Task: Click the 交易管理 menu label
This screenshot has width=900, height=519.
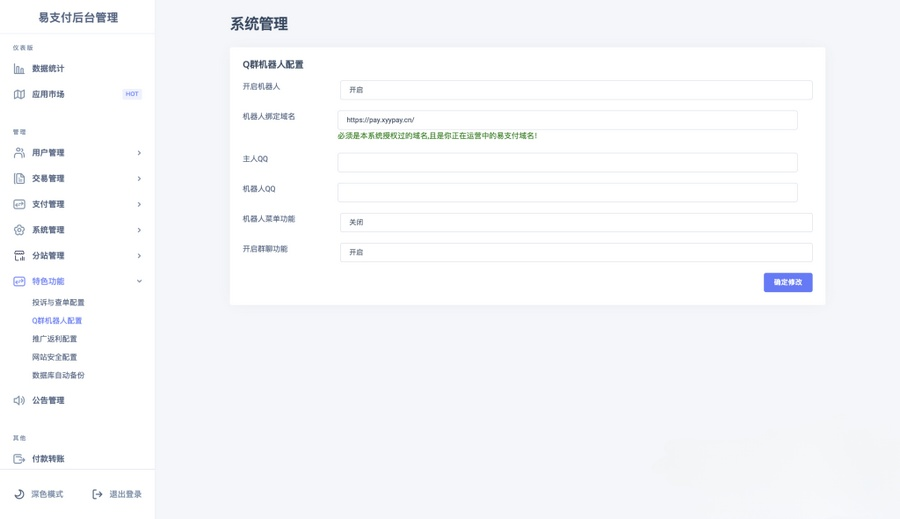Action: 48,179
